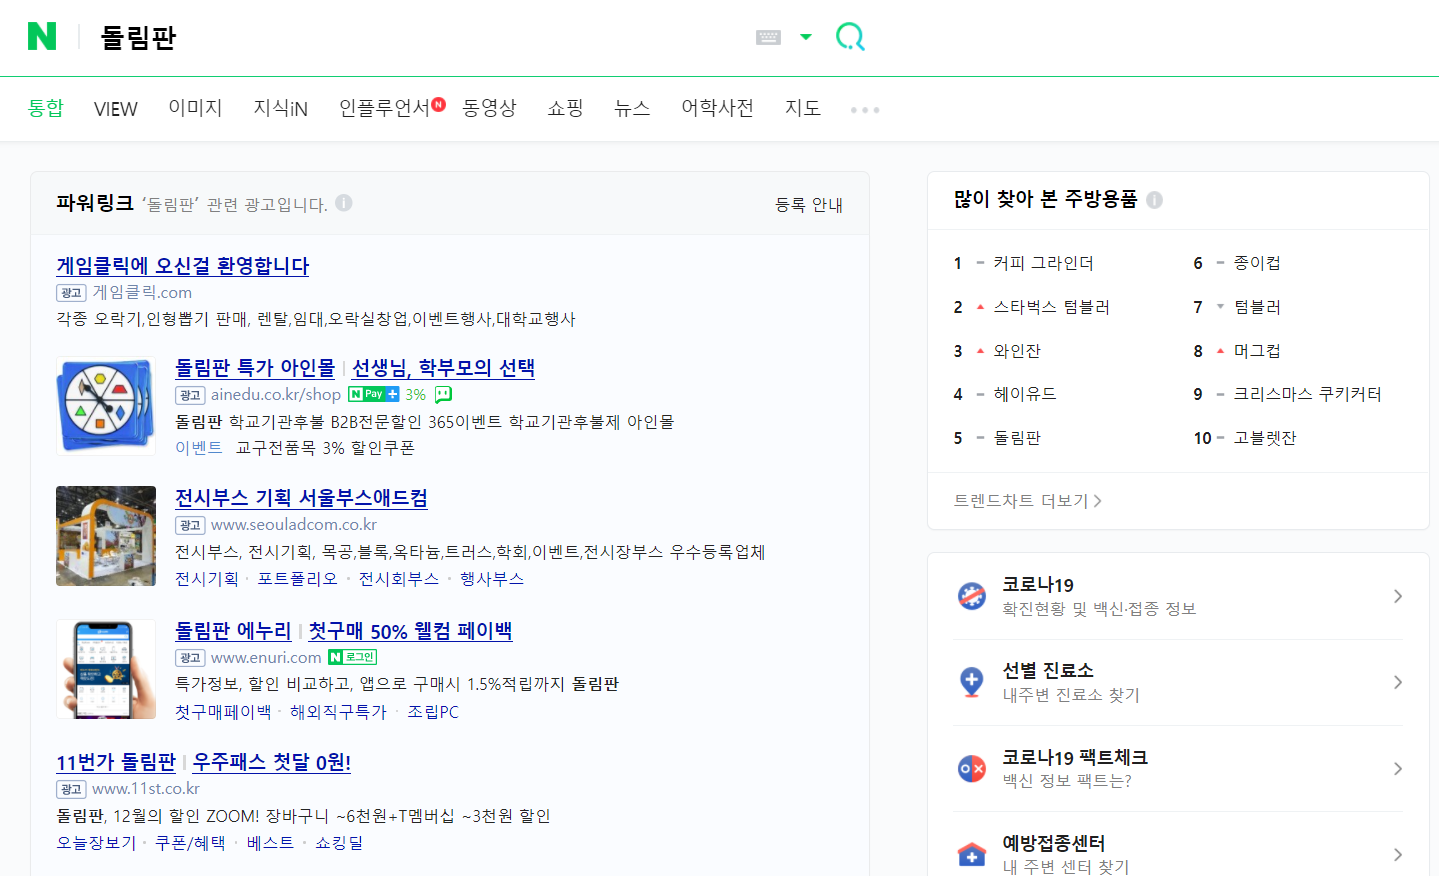The image size is (1439, 876).
Task: Open 첫구매 50% 웰컴 페이백 link
Action: (x=410, y=631)
